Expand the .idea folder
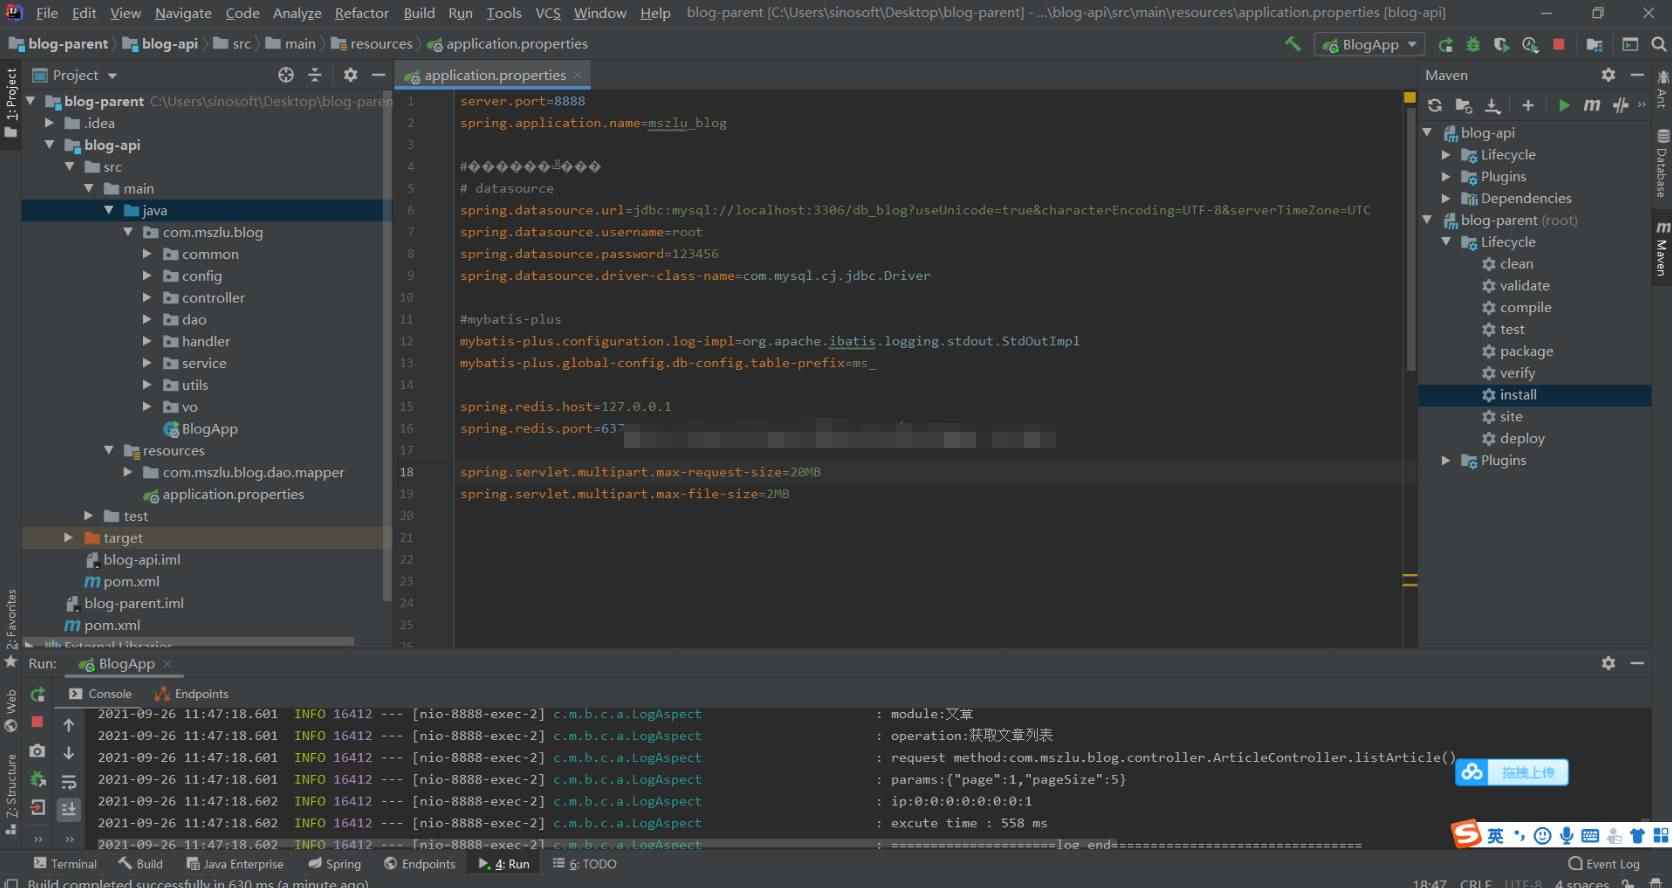The height and width of the screenshot is (888, 1672). coord(49,123)
